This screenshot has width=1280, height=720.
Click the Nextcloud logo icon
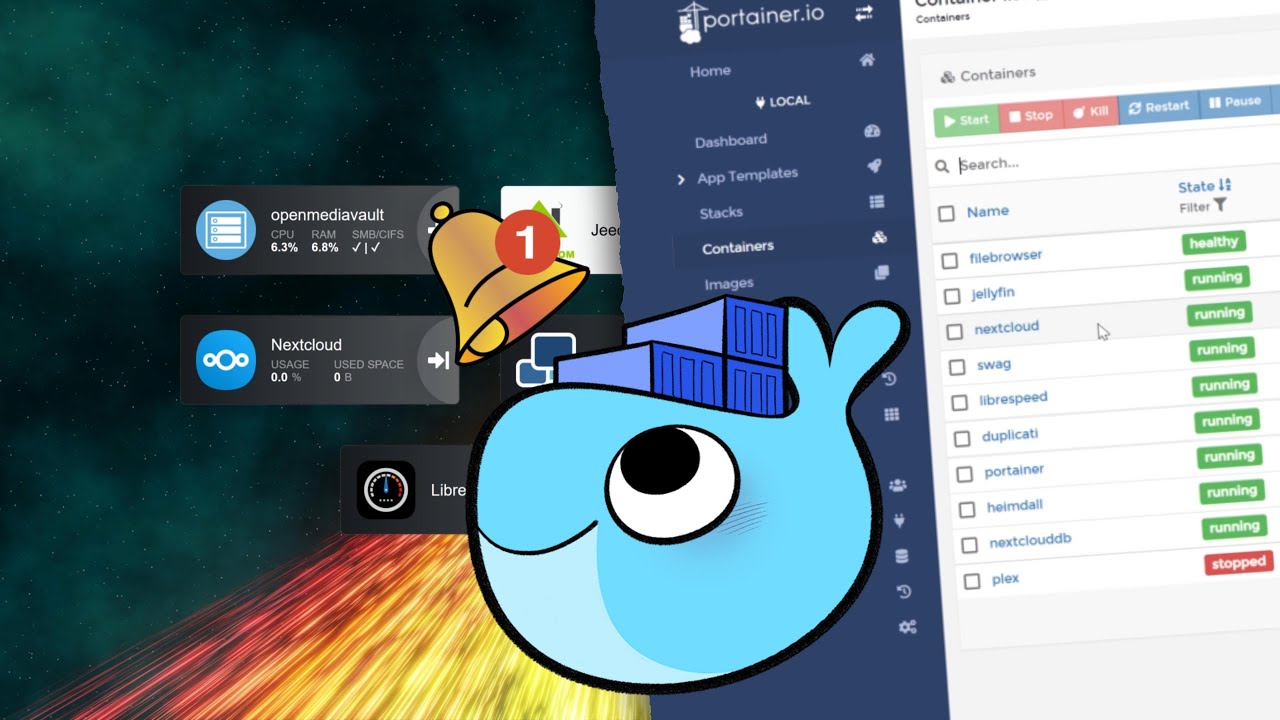pyautogui.click(x=226, y=360)
